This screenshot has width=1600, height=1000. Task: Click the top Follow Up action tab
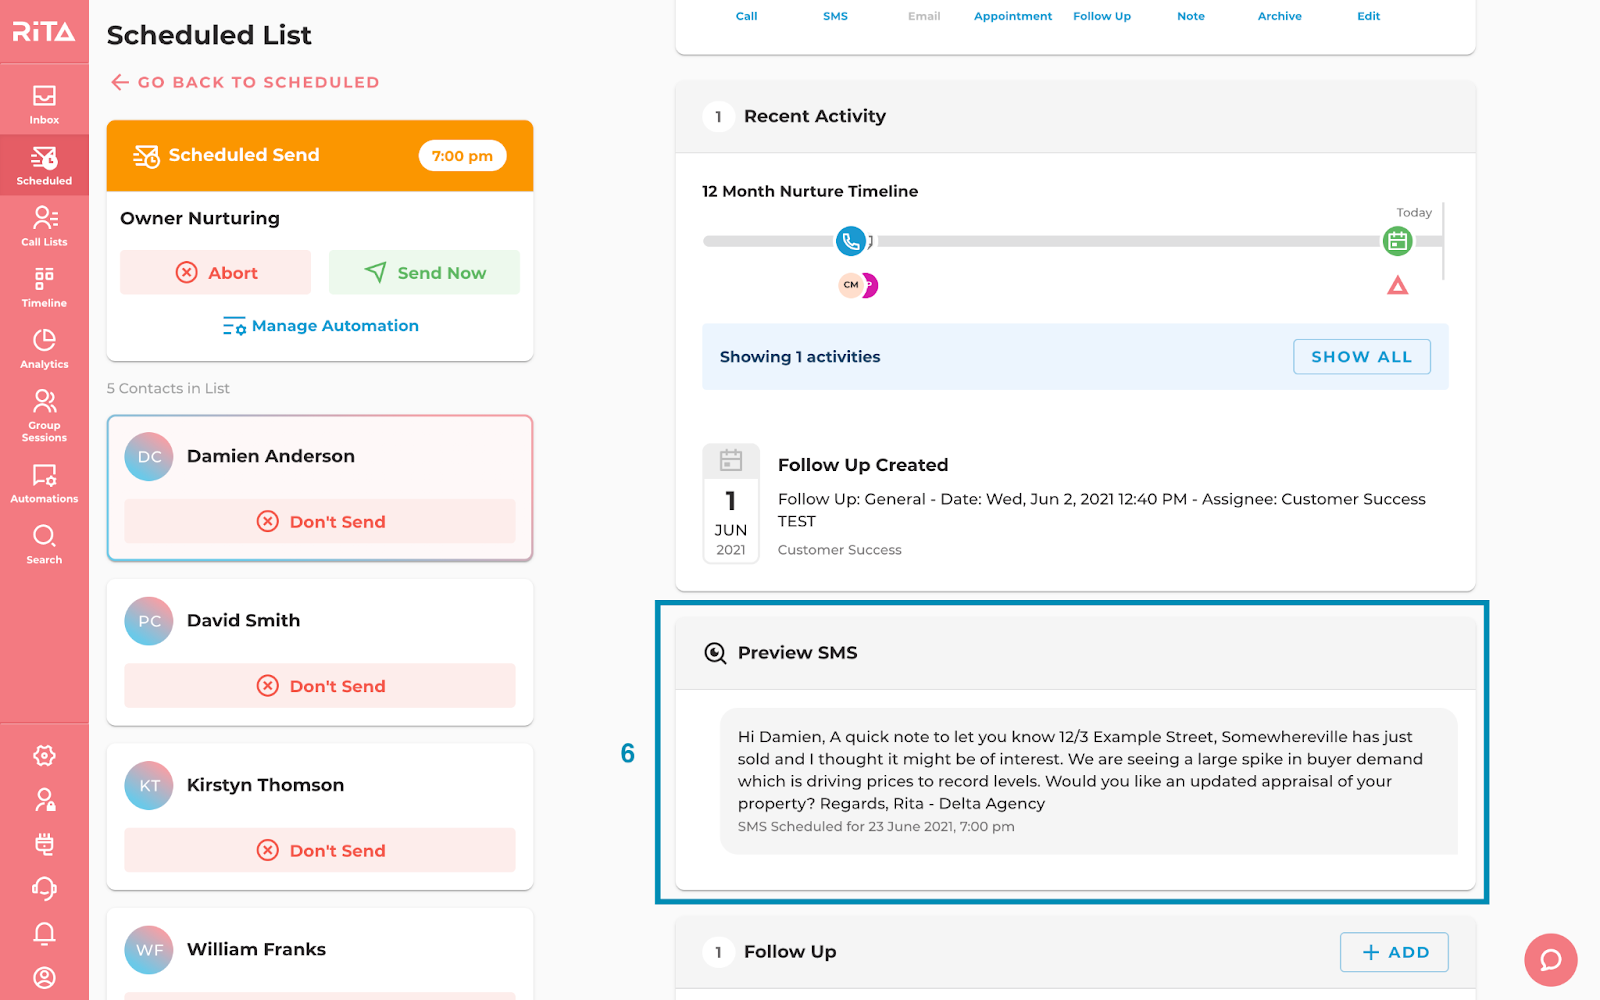coord(1102,16)
